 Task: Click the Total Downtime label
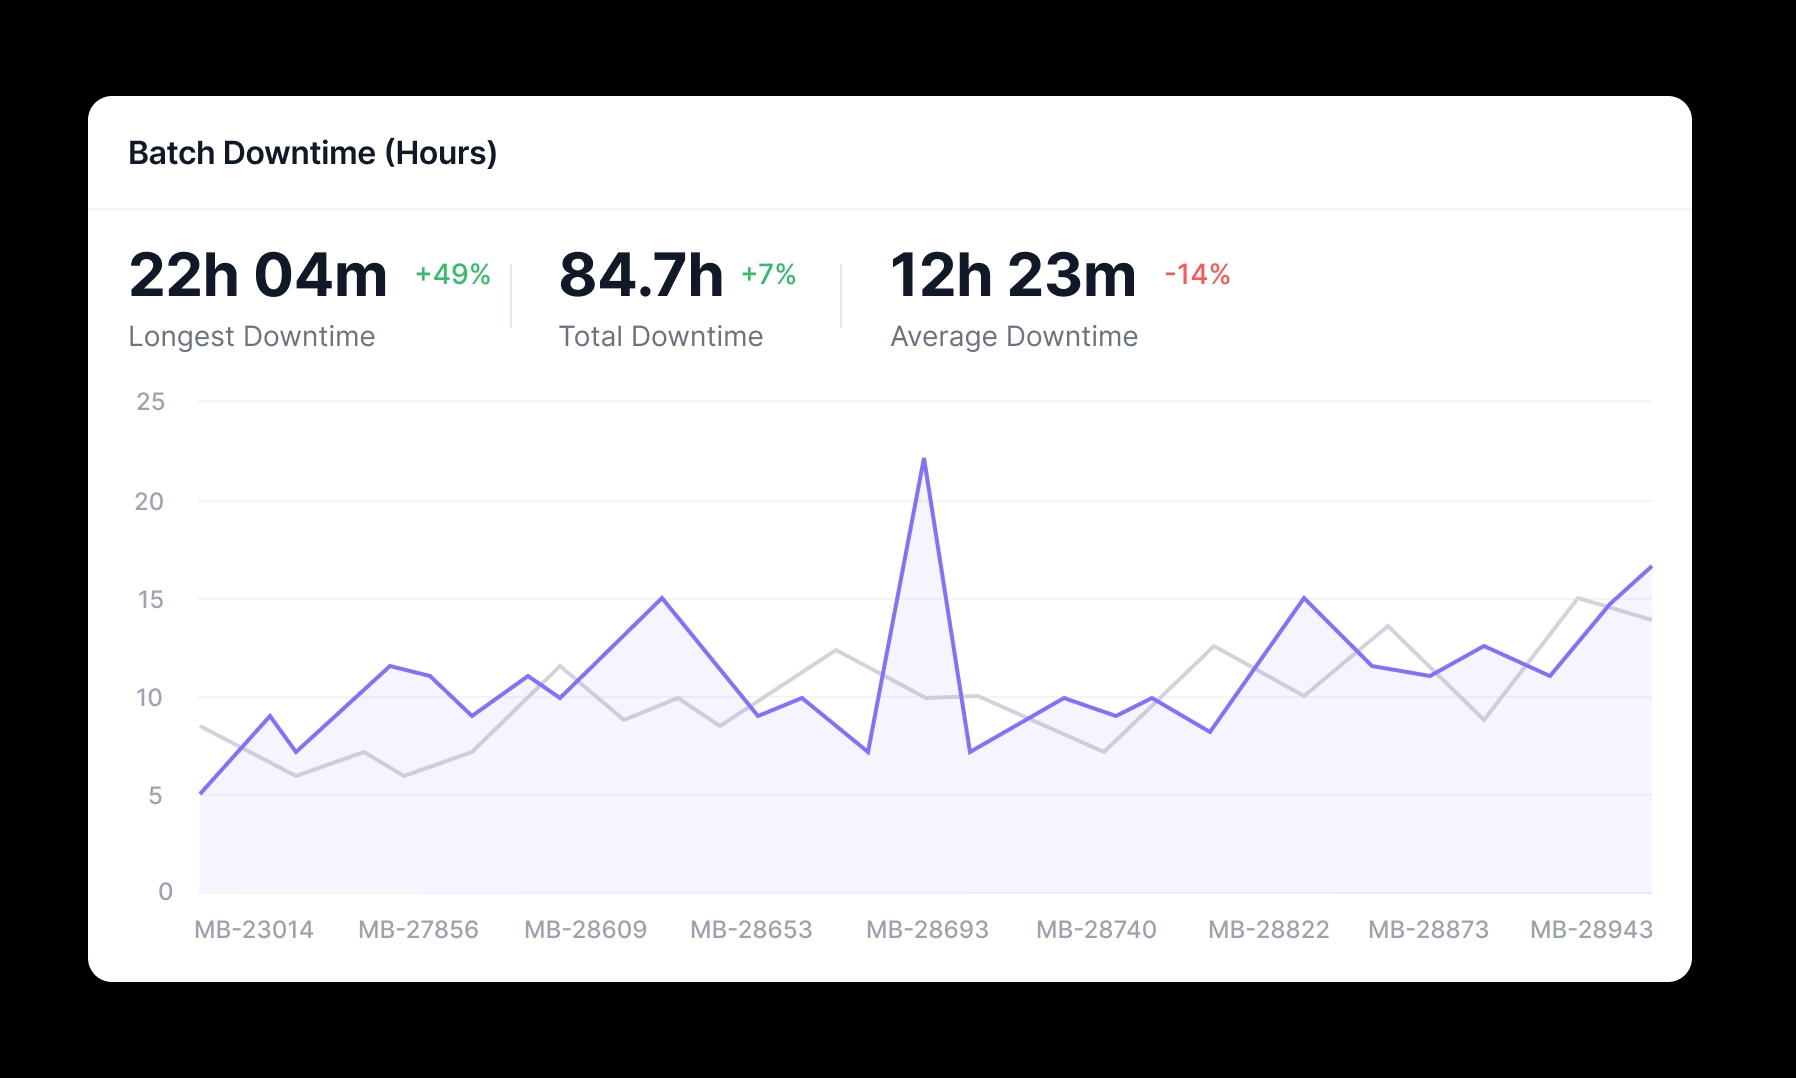click(x=660, y=337)
